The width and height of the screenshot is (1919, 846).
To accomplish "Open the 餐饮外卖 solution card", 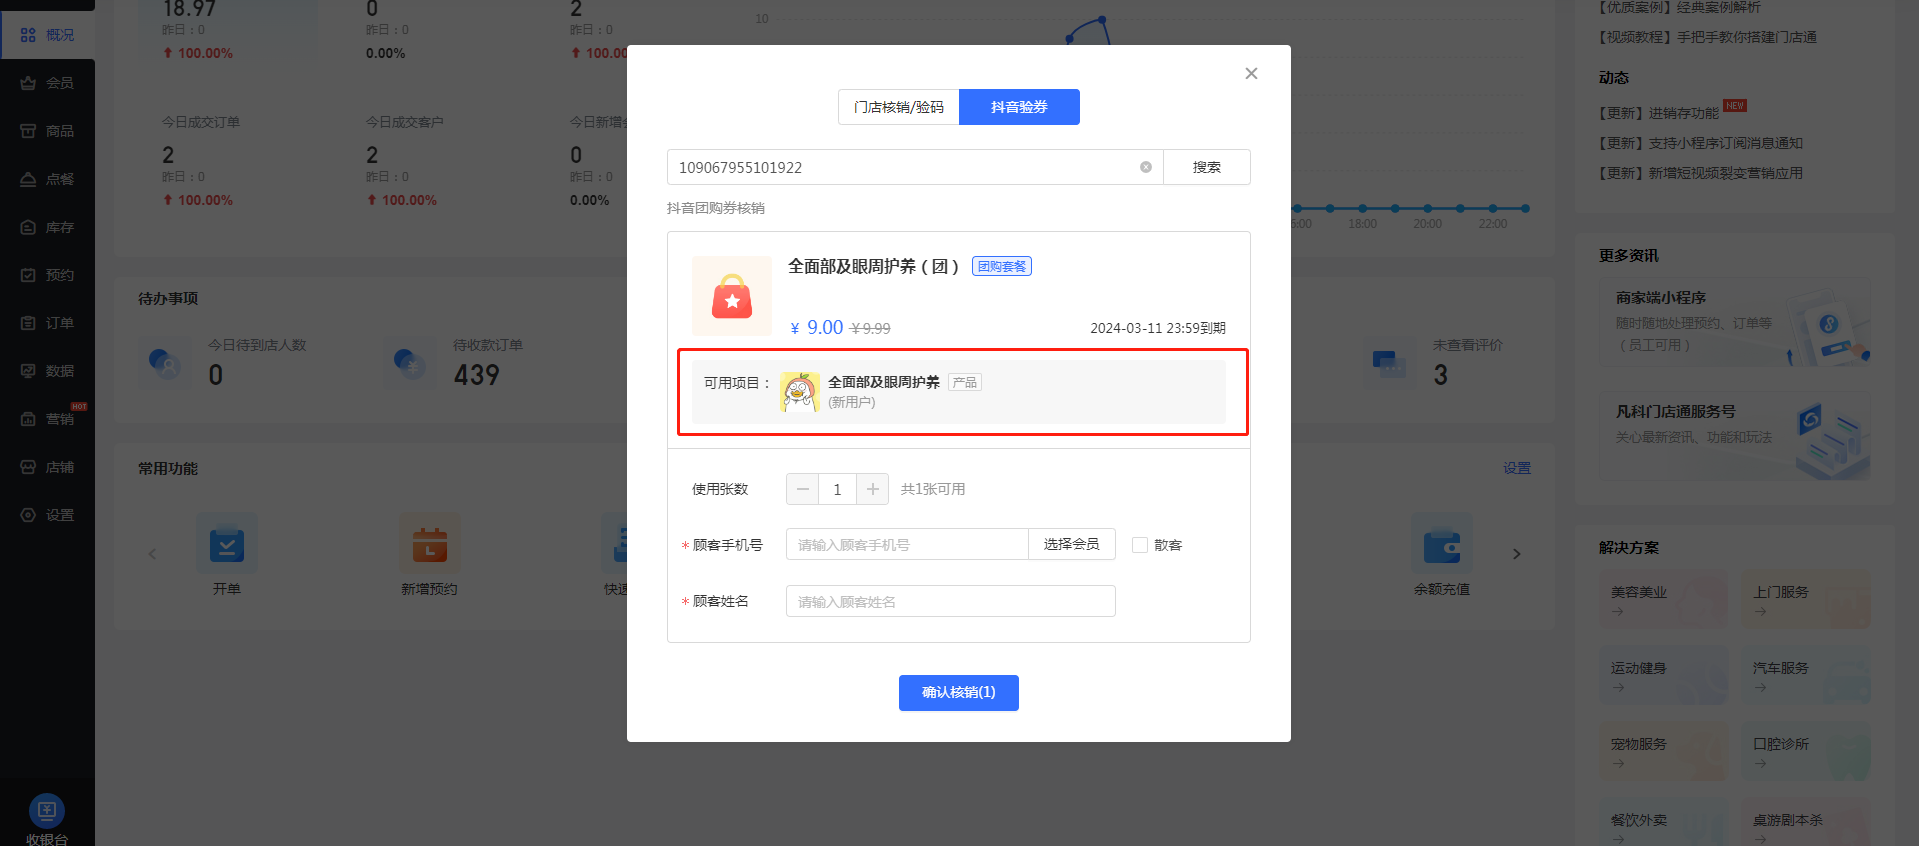I will [x=1663, y=823].
